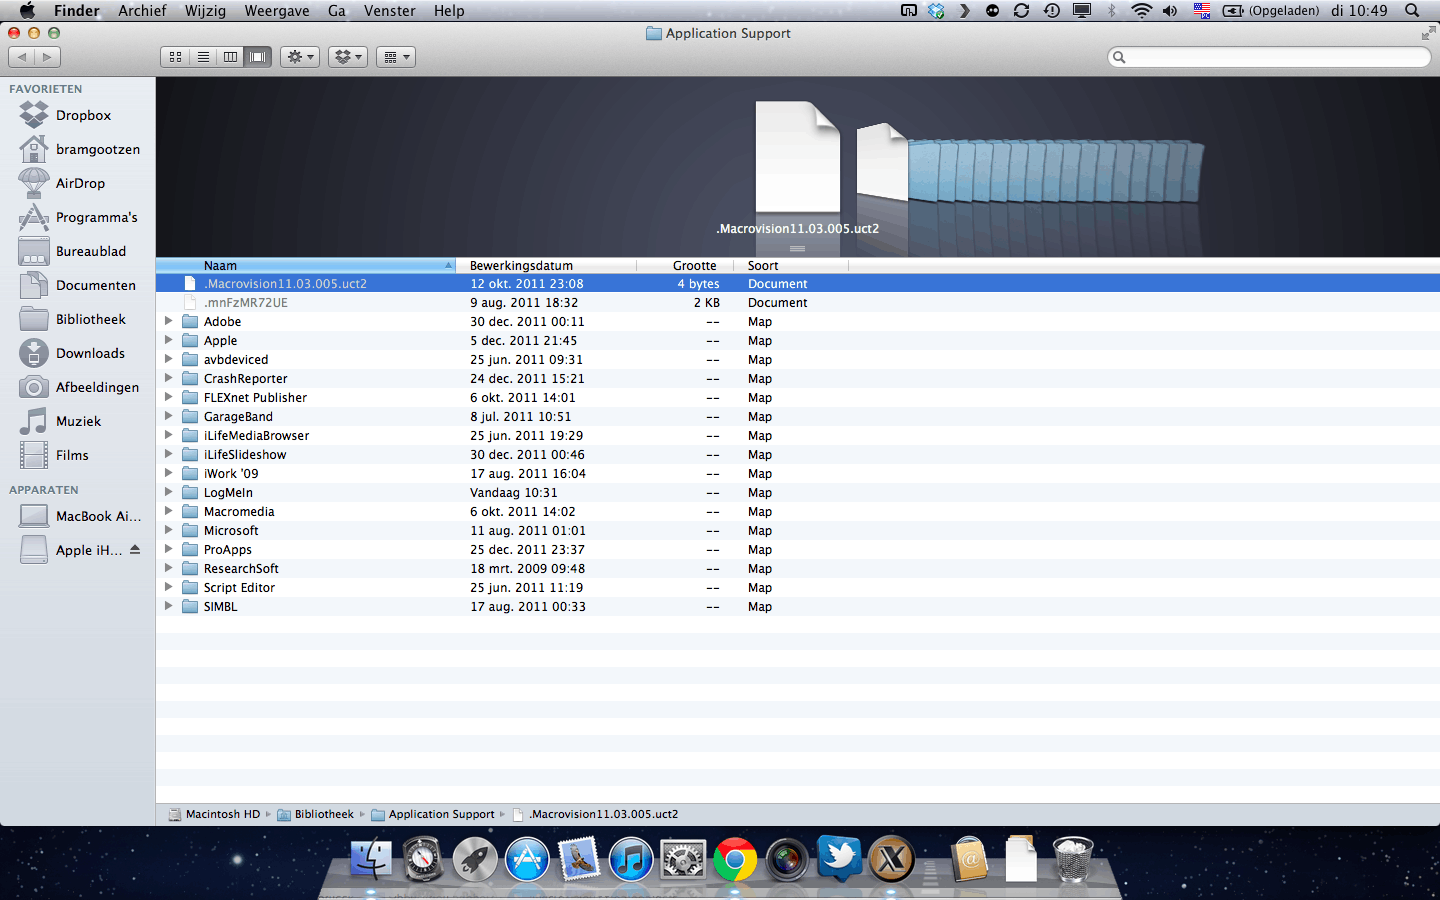Expand the FLEXnet Publisher folder

169,397
